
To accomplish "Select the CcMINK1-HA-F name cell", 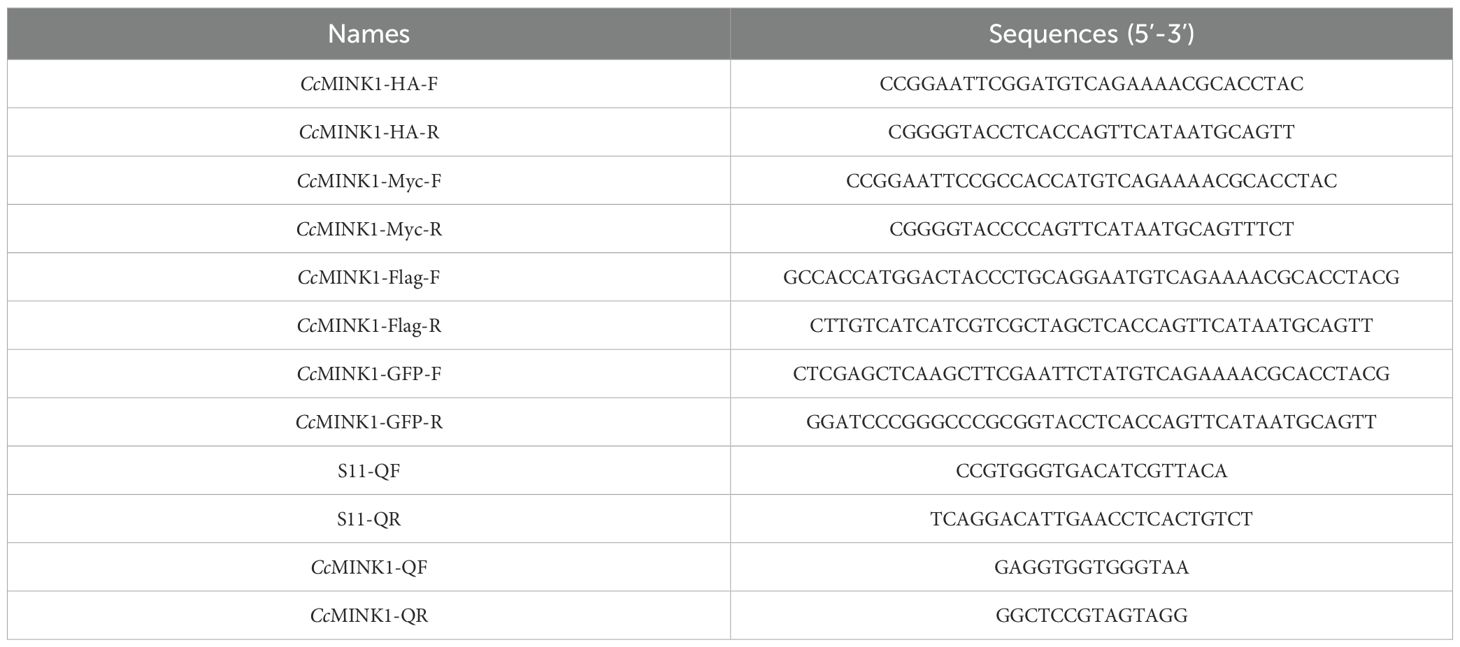I will [369, 84].
